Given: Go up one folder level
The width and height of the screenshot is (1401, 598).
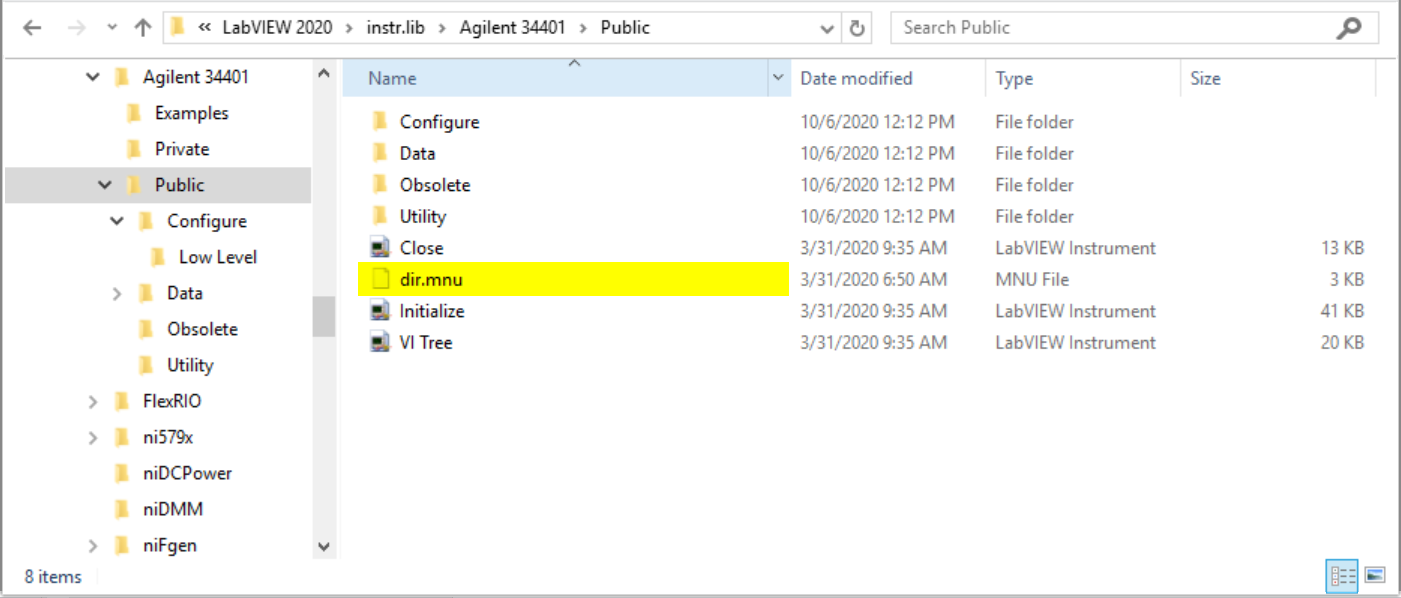Looking at the screenshot, I should tap(142, 28).
